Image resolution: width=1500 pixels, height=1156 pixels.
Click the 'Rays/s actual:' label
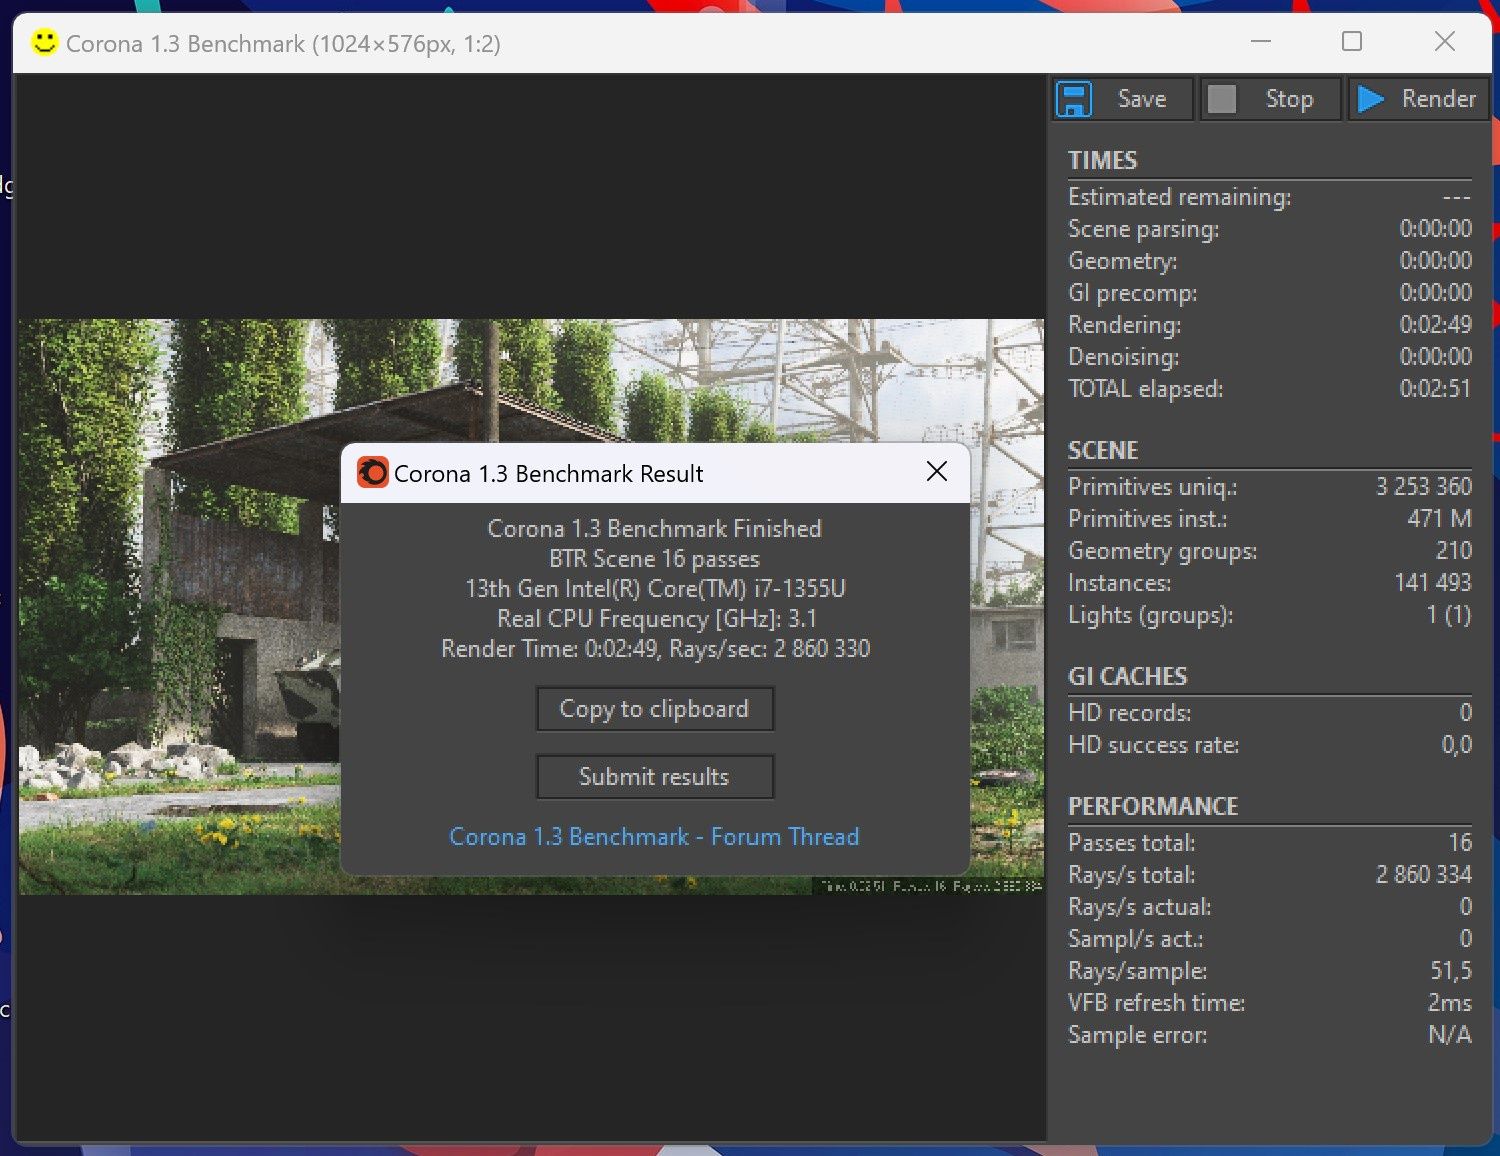(x=1140, y=907)
